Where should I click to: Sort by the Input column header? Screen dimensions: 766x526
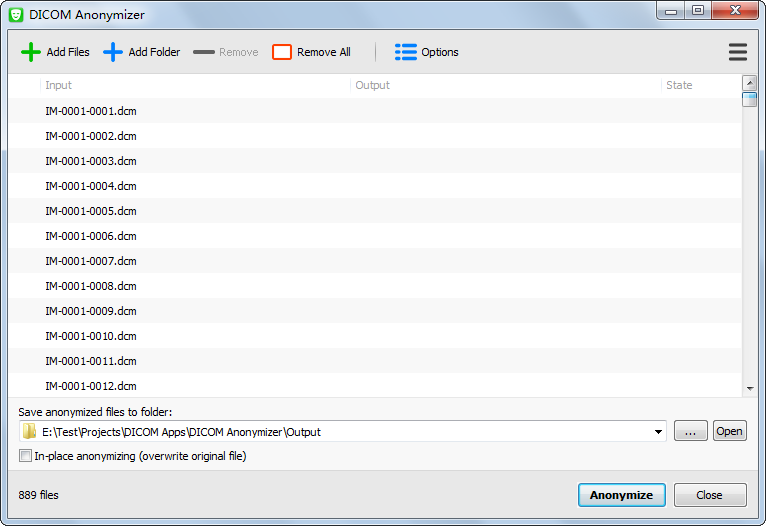point(195,85)
